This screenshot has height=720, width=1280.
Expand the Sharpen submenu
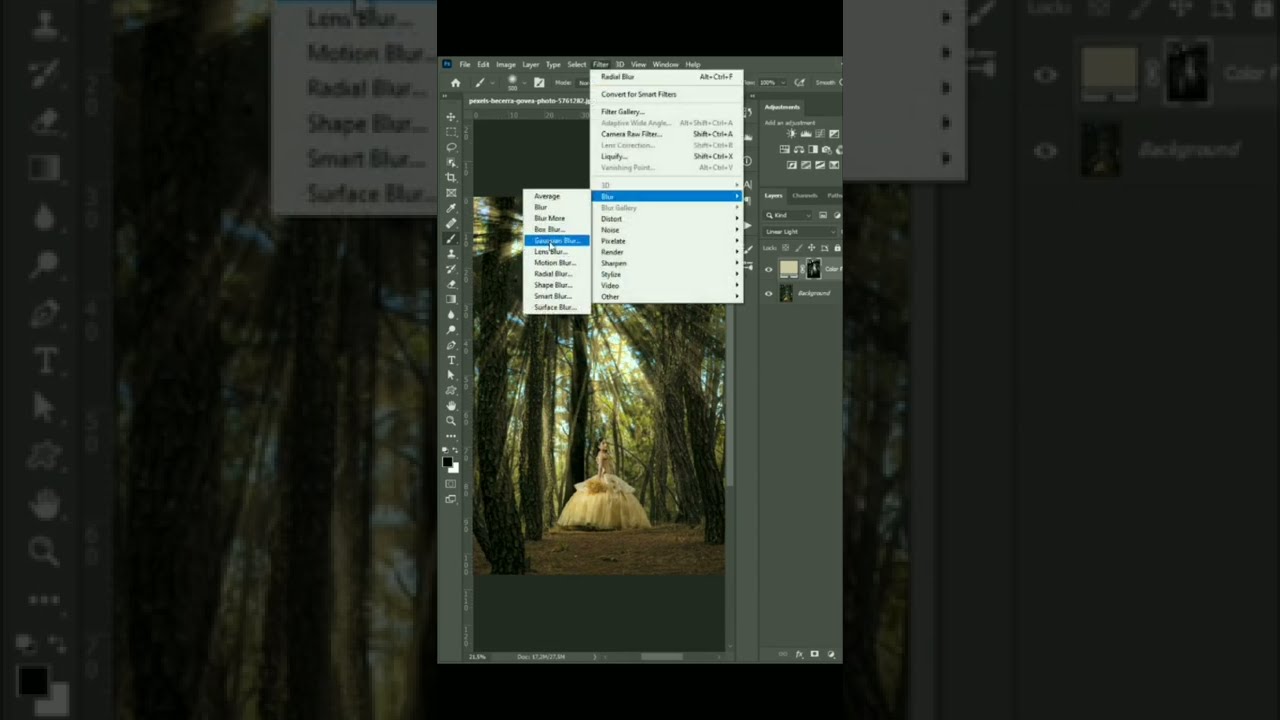point(667,263)
